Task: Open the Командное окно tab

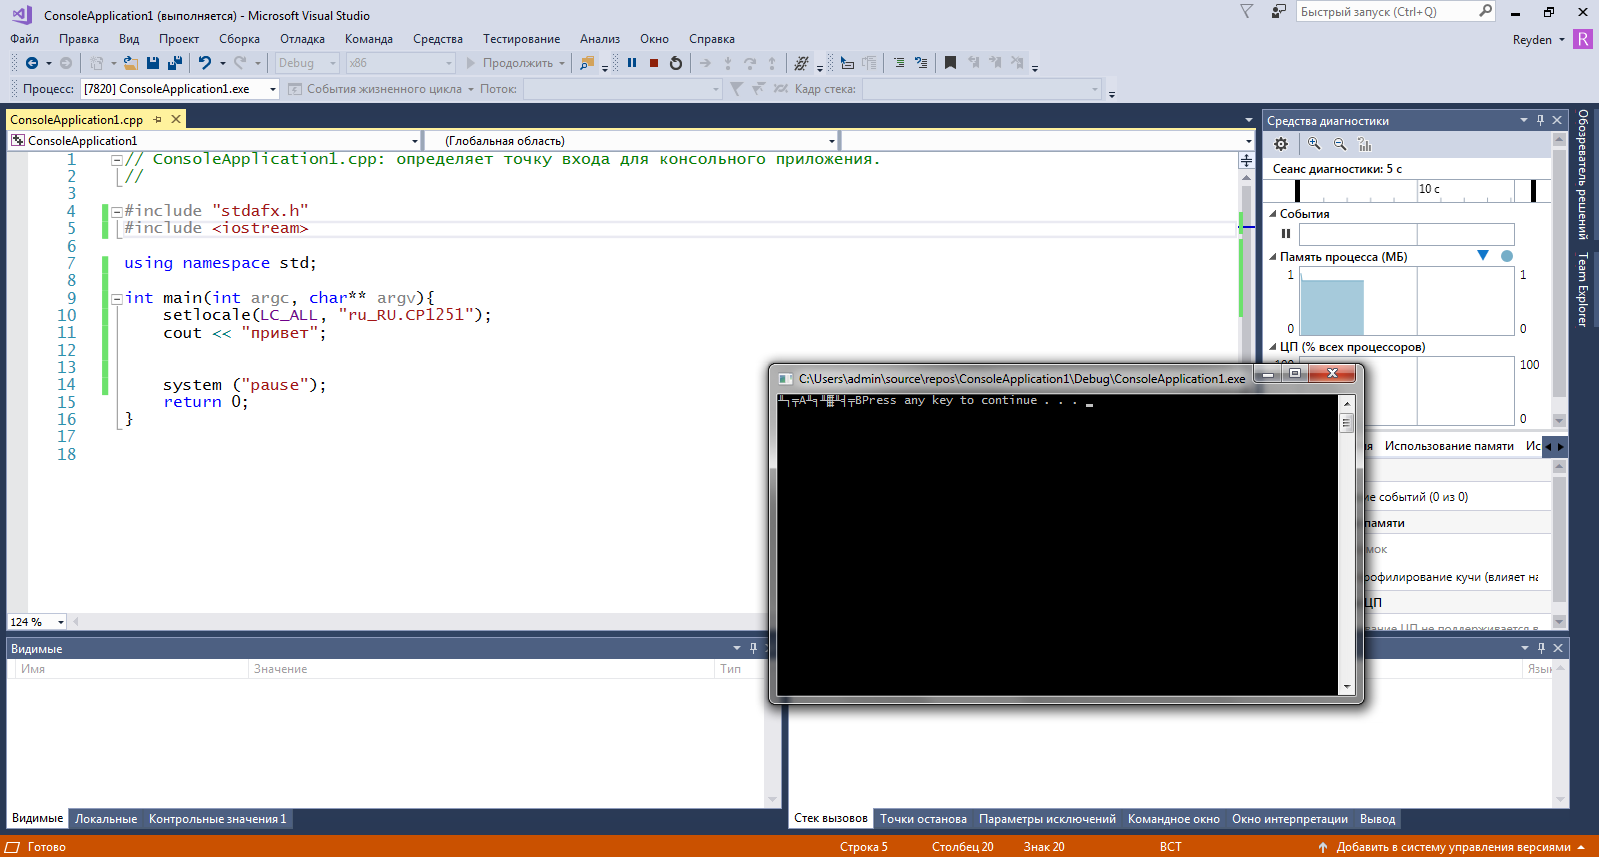Action: 1173,819
